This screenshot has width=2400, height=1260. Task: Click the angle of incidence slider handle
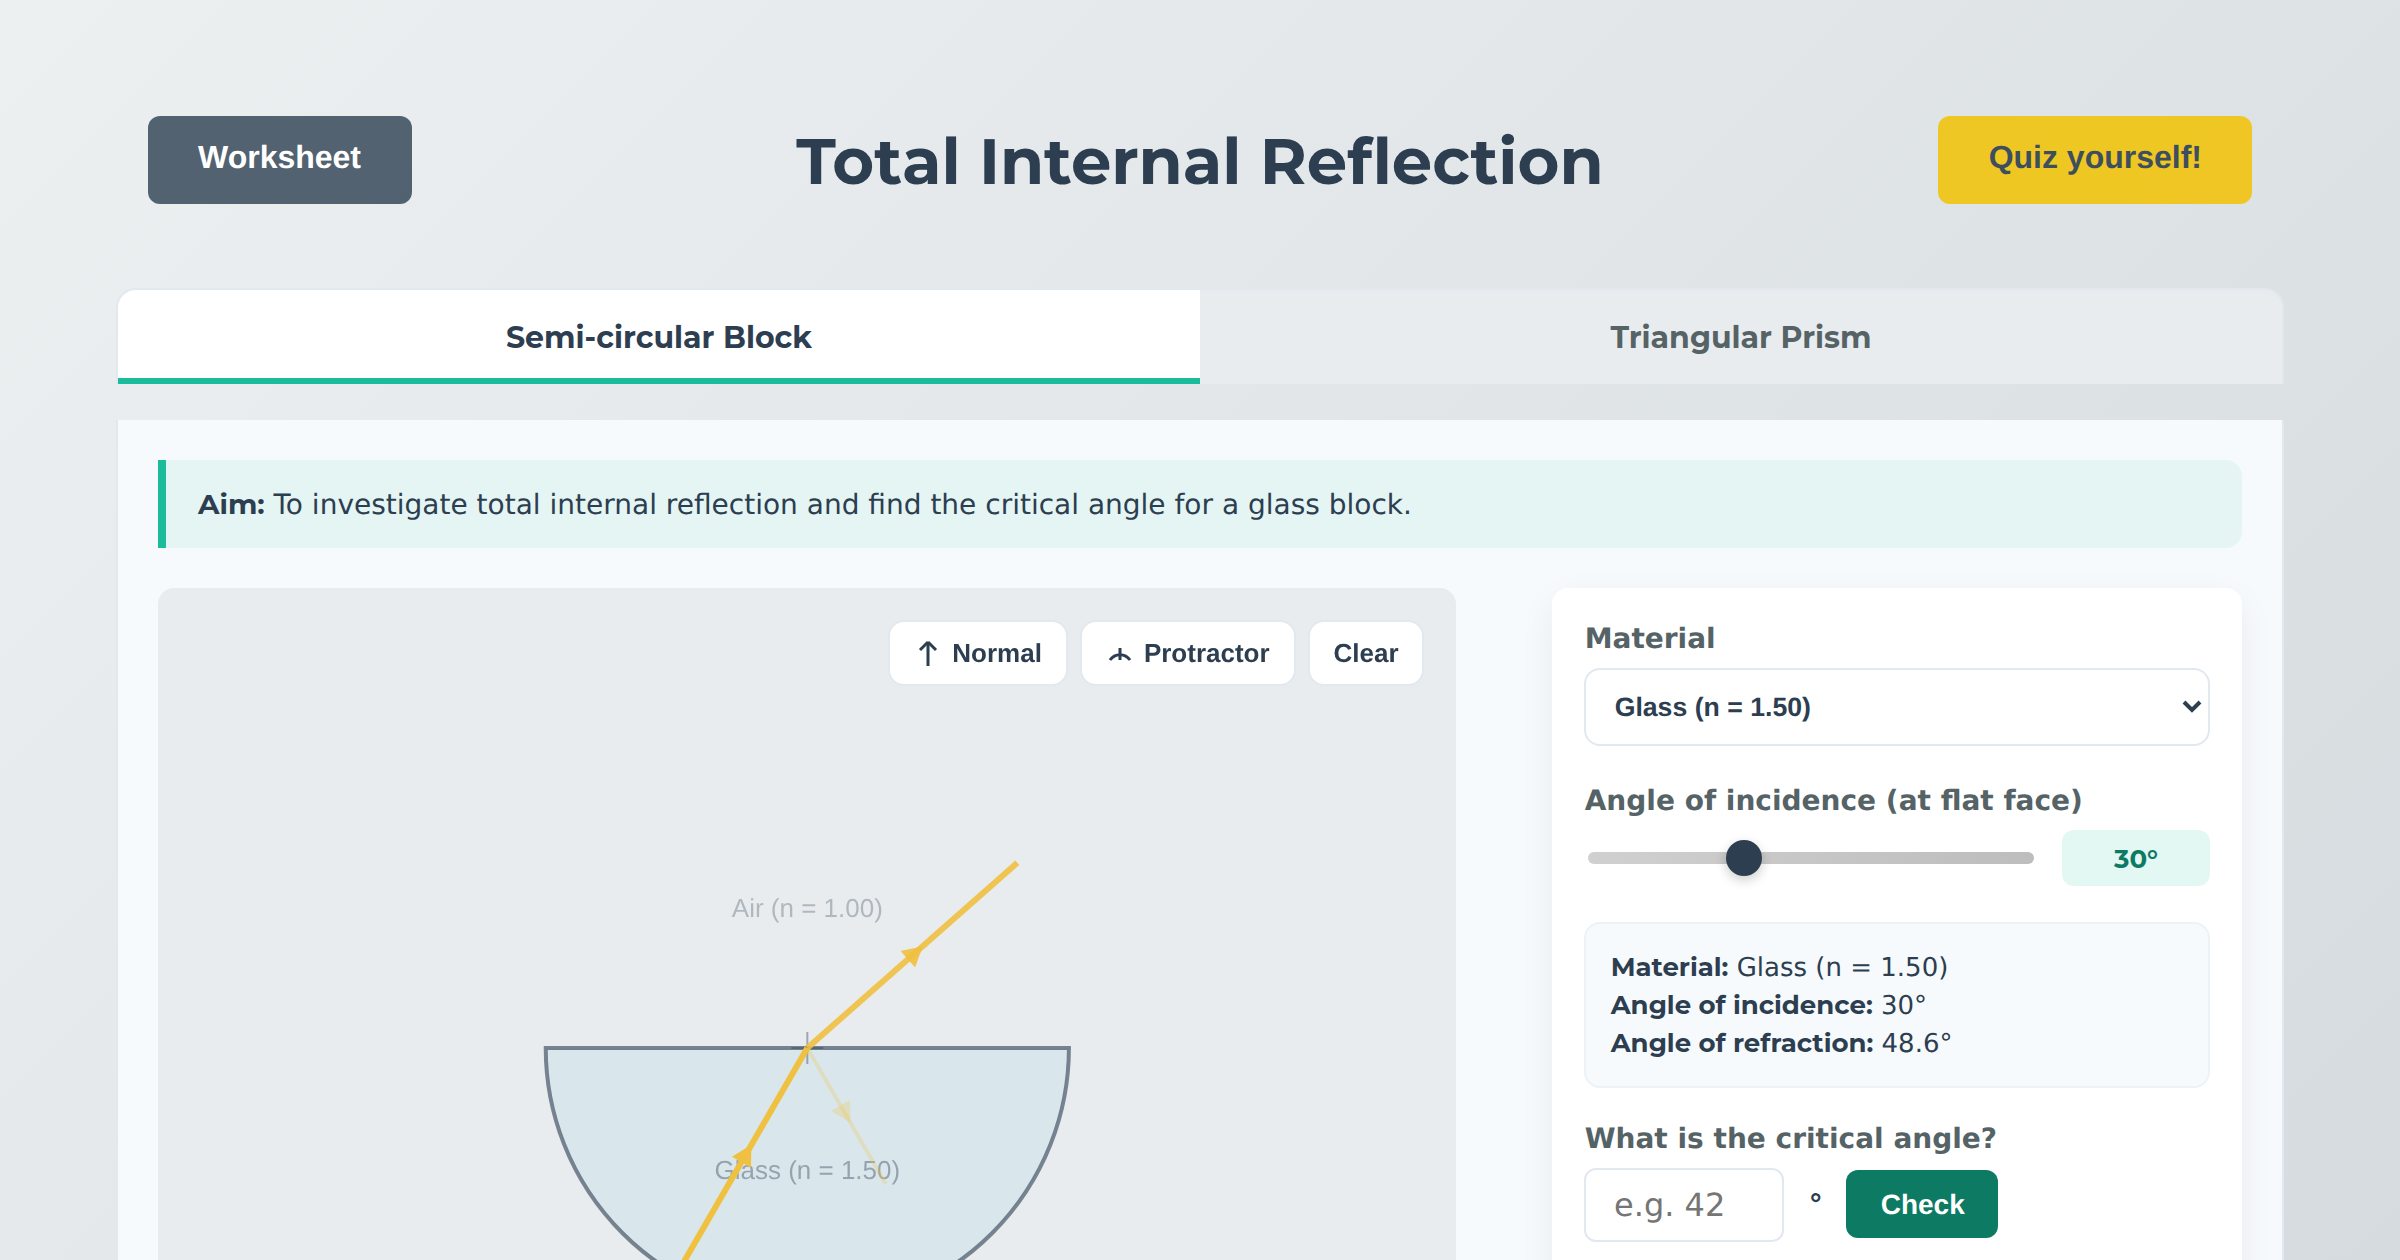pyautogui.click(x=1744, y=858)
